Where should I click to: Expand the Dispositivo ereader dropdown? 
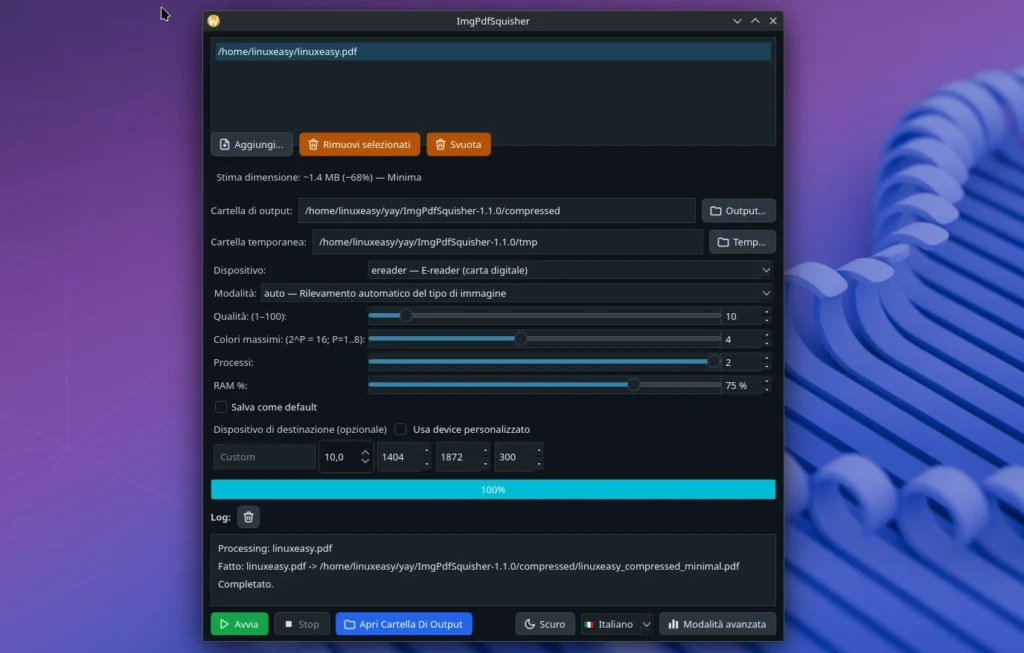click(x=570, y=270)
